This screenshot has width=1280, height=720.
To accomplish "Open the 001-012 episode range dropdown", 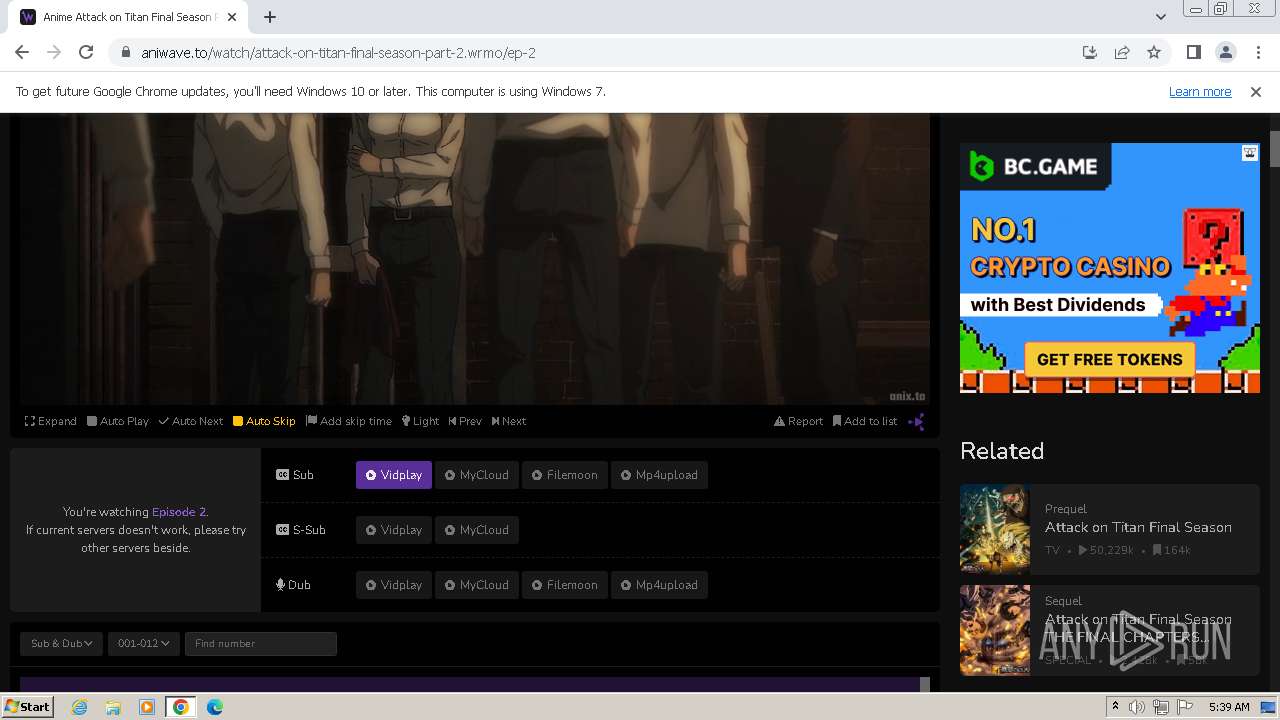I will point(143,643).
